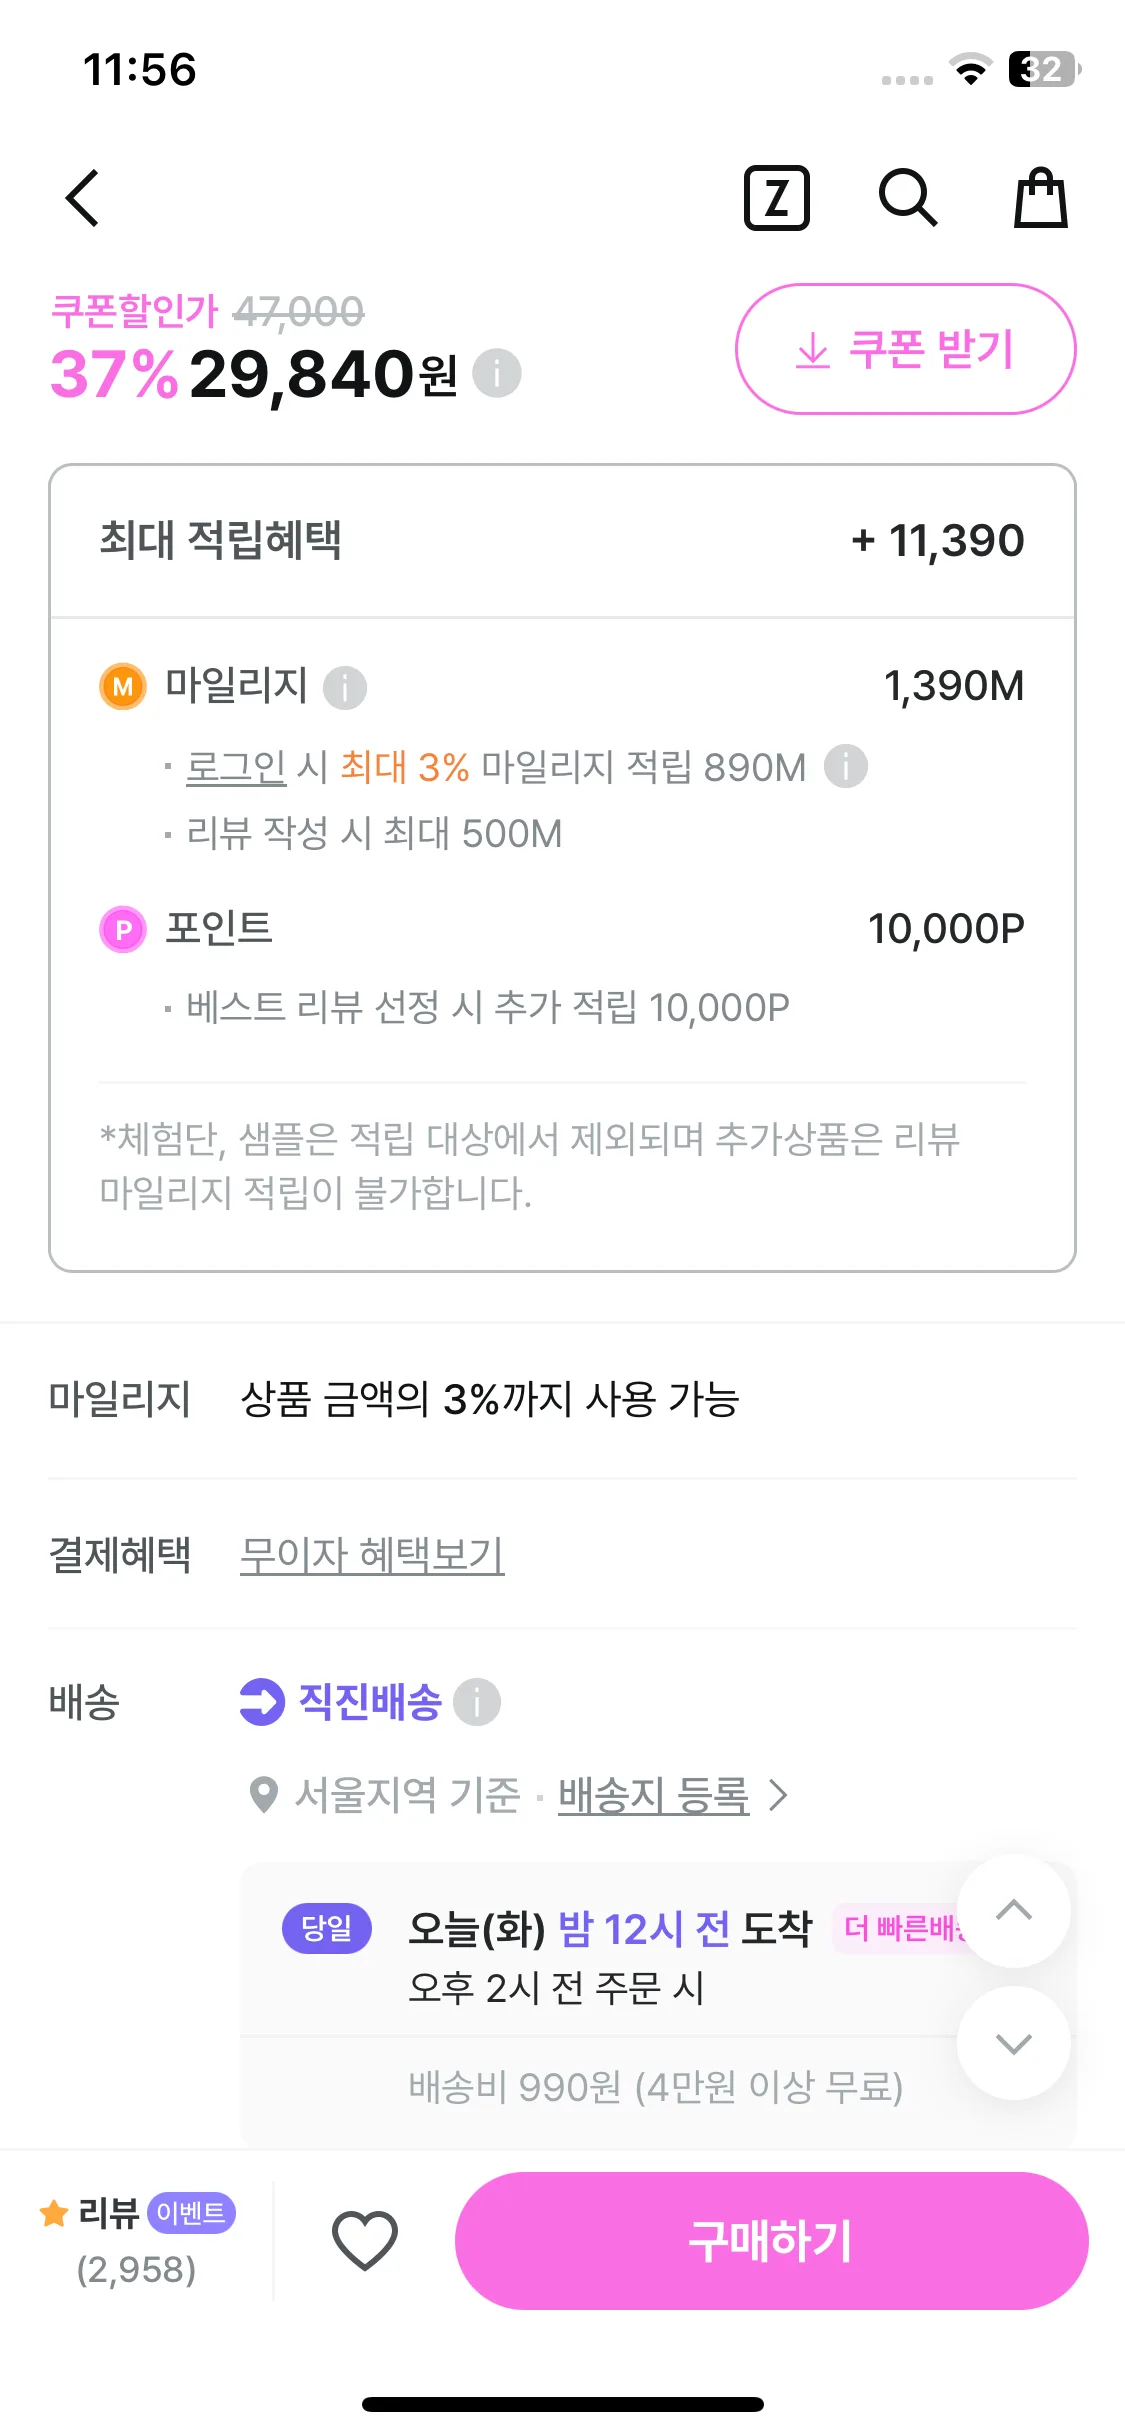Tap info icon beside 직진배송

[477, 1702]
